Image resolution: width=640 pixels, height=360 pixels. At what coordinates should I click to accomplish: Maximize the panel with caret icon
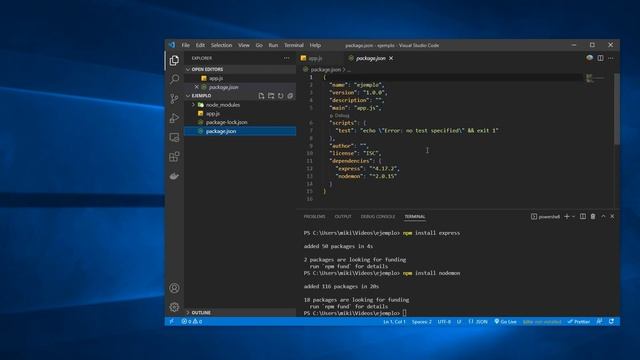tap(603, 216)
